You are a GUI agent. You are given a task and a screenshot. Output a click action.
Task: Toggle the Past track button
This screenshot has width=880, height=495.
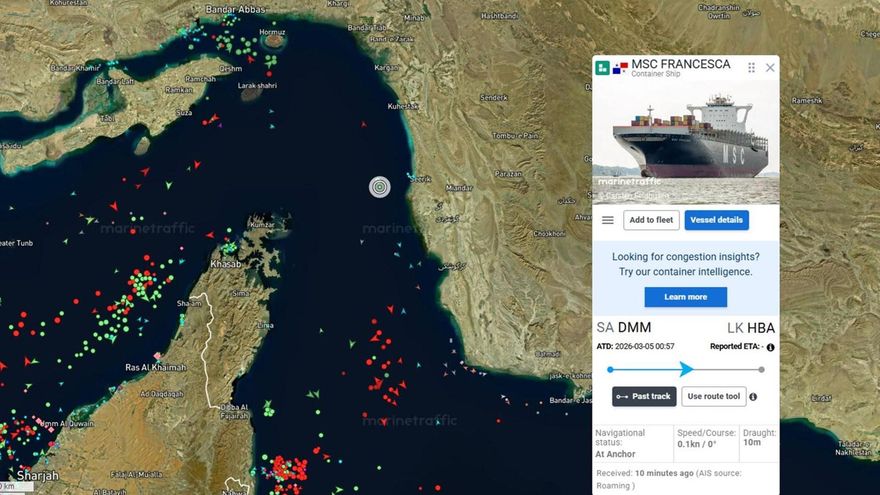point(644,396)
